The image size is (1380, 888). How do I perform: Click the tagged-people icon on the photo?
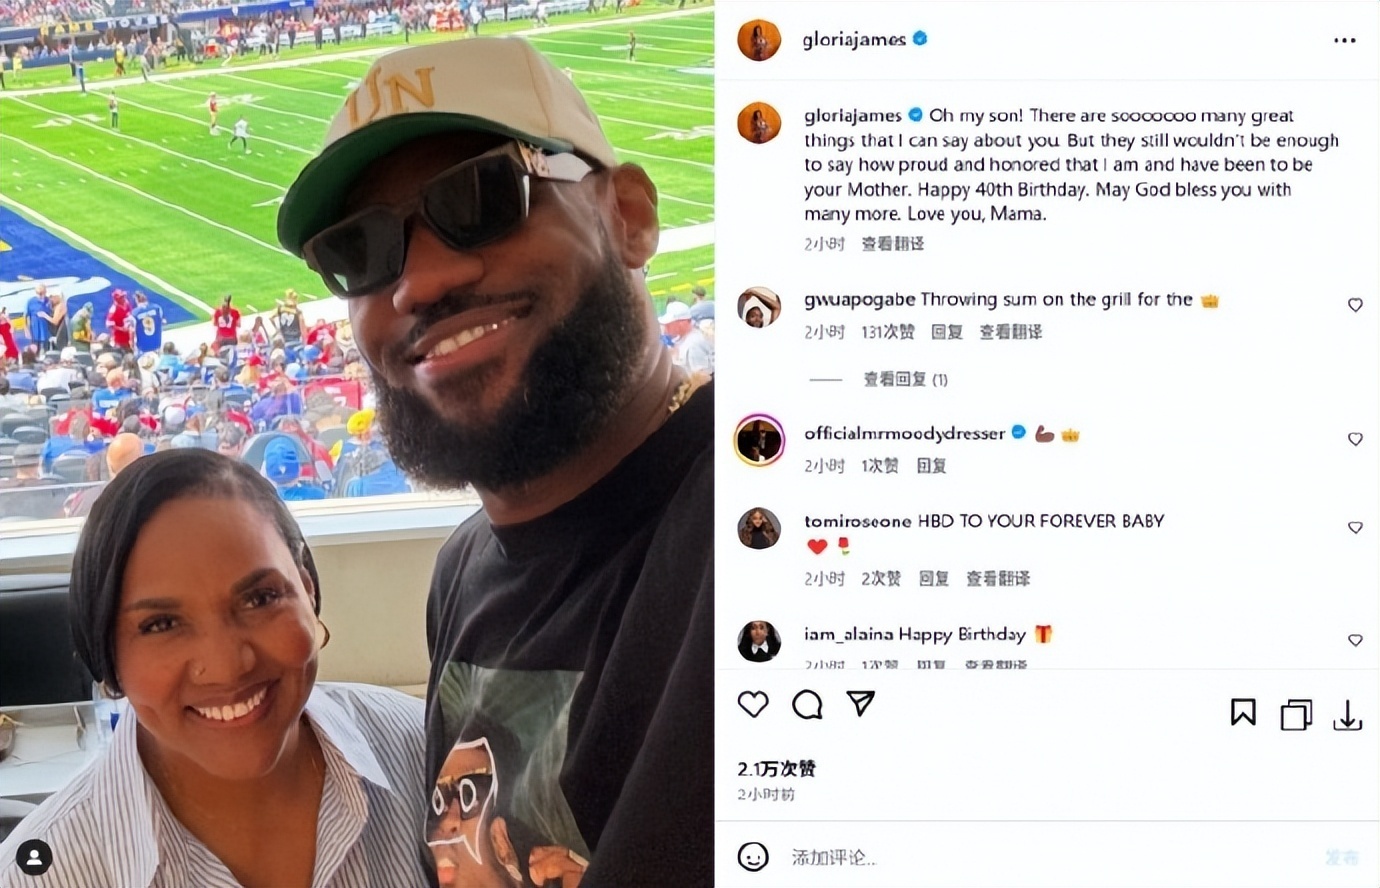point(34,857)
